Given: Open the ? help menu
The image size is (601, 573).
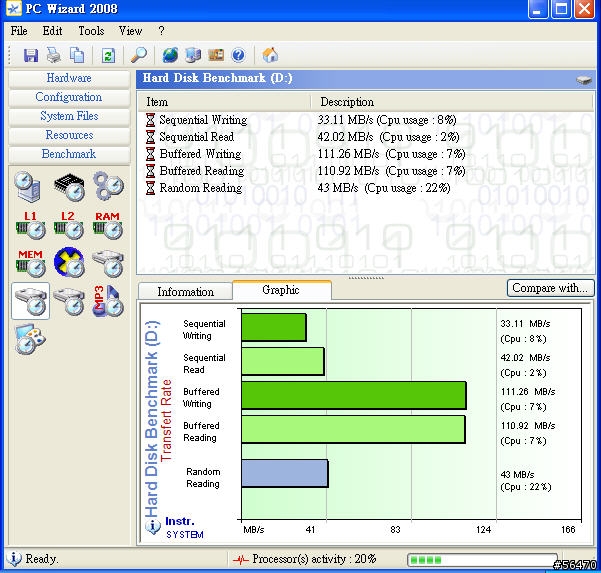Looking at the screenshot, I should (x=161, y=31).
